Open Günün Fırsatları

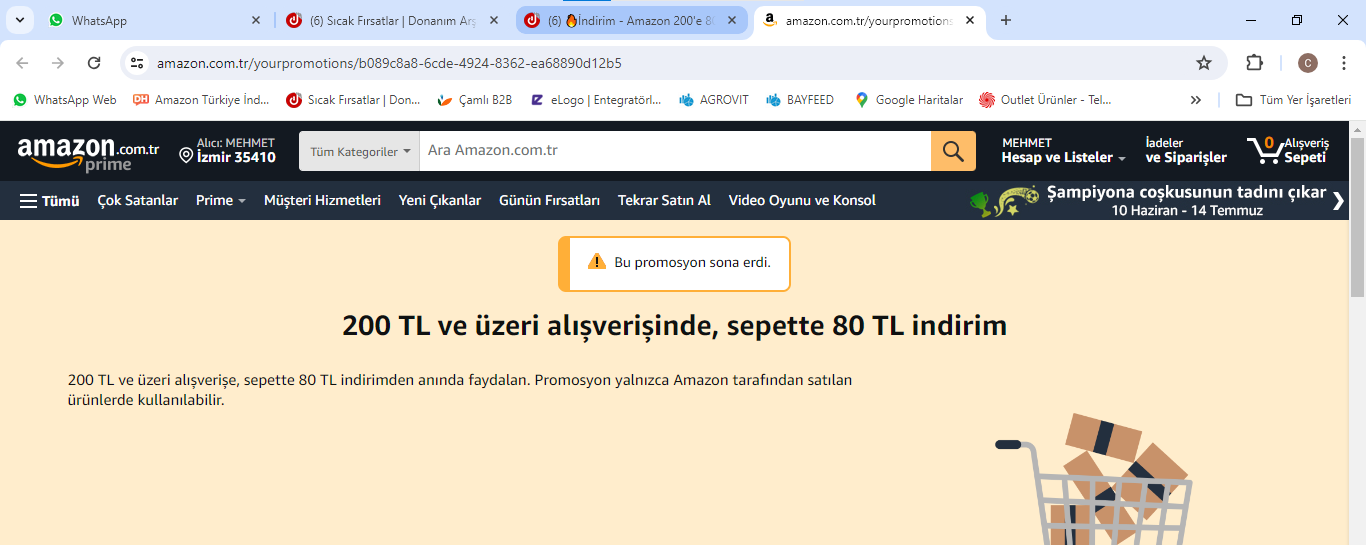click(x=550, y=200)
